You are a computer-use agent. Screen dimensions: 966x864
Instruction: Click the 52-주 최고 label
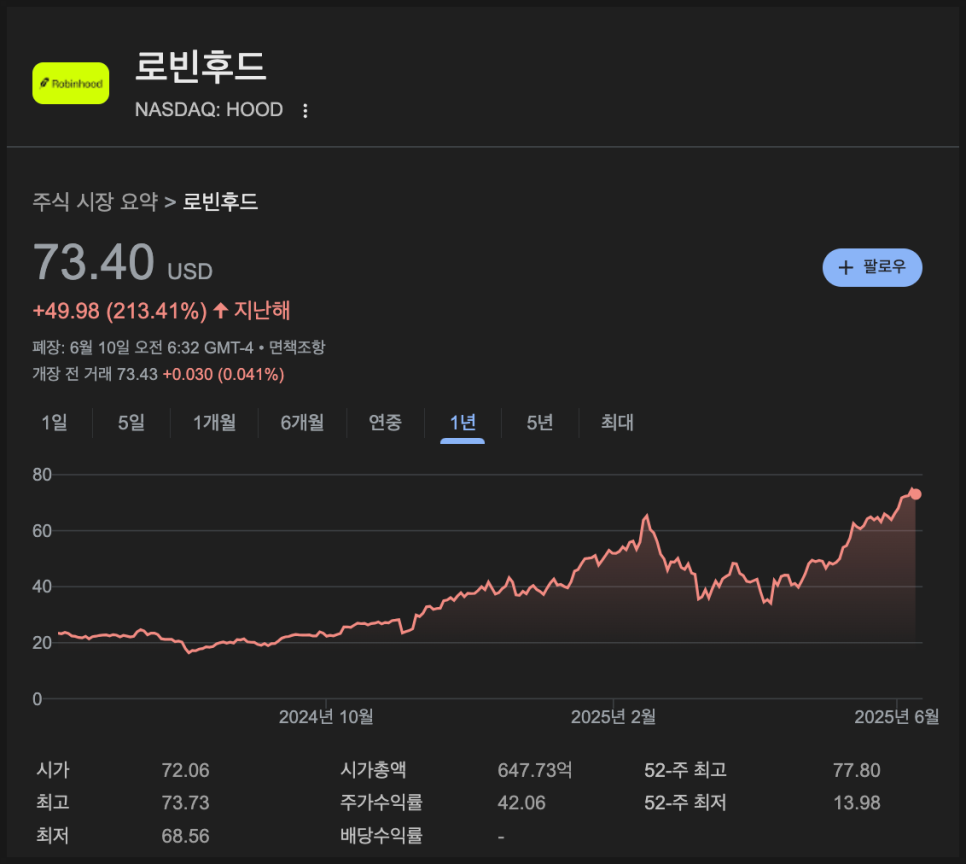(x=686, y=770)
